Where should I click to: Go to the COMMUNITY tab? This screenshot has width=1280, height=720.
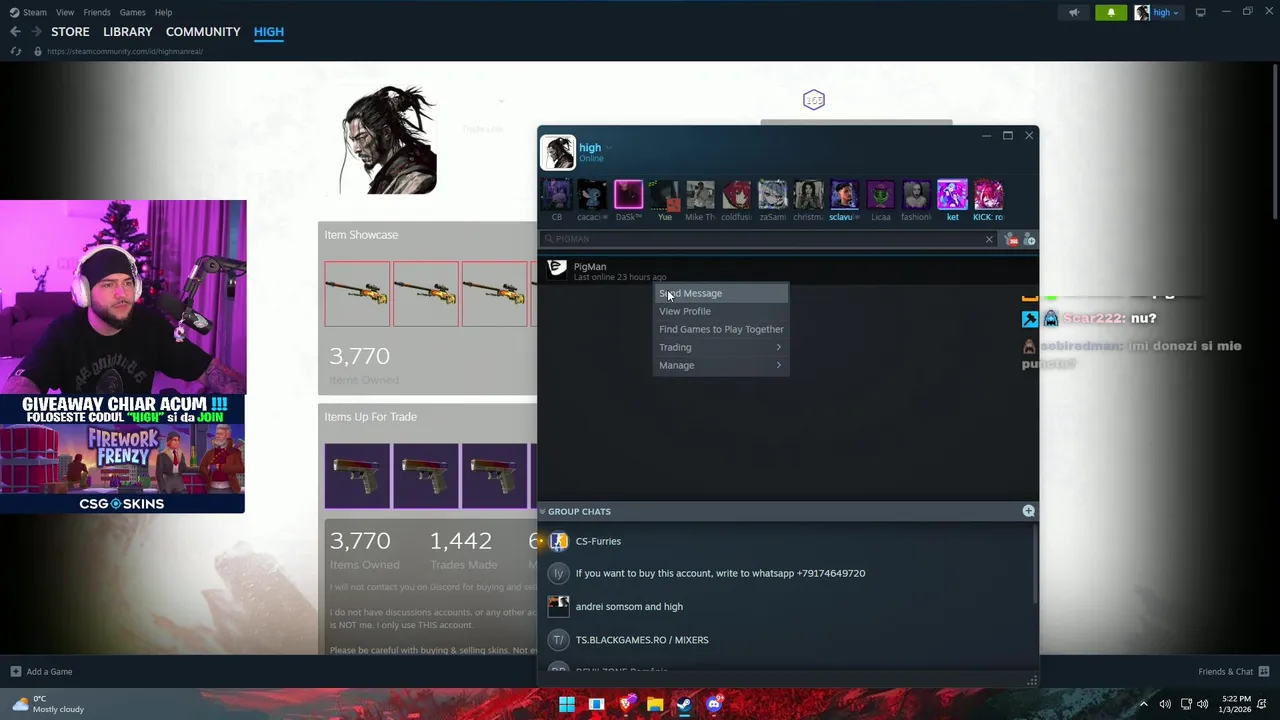(x=203, y=32)
